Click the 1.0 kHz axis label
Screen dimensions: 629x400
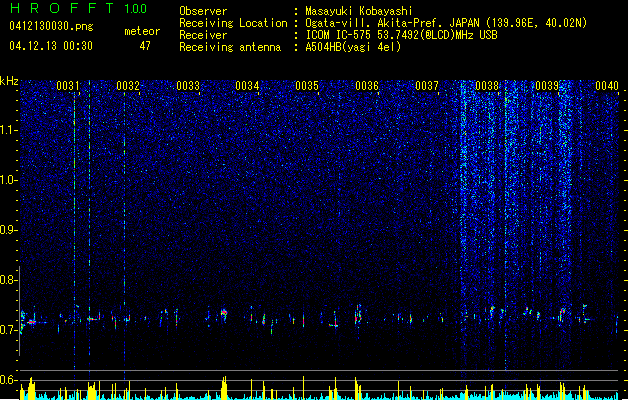coord(8,180)
